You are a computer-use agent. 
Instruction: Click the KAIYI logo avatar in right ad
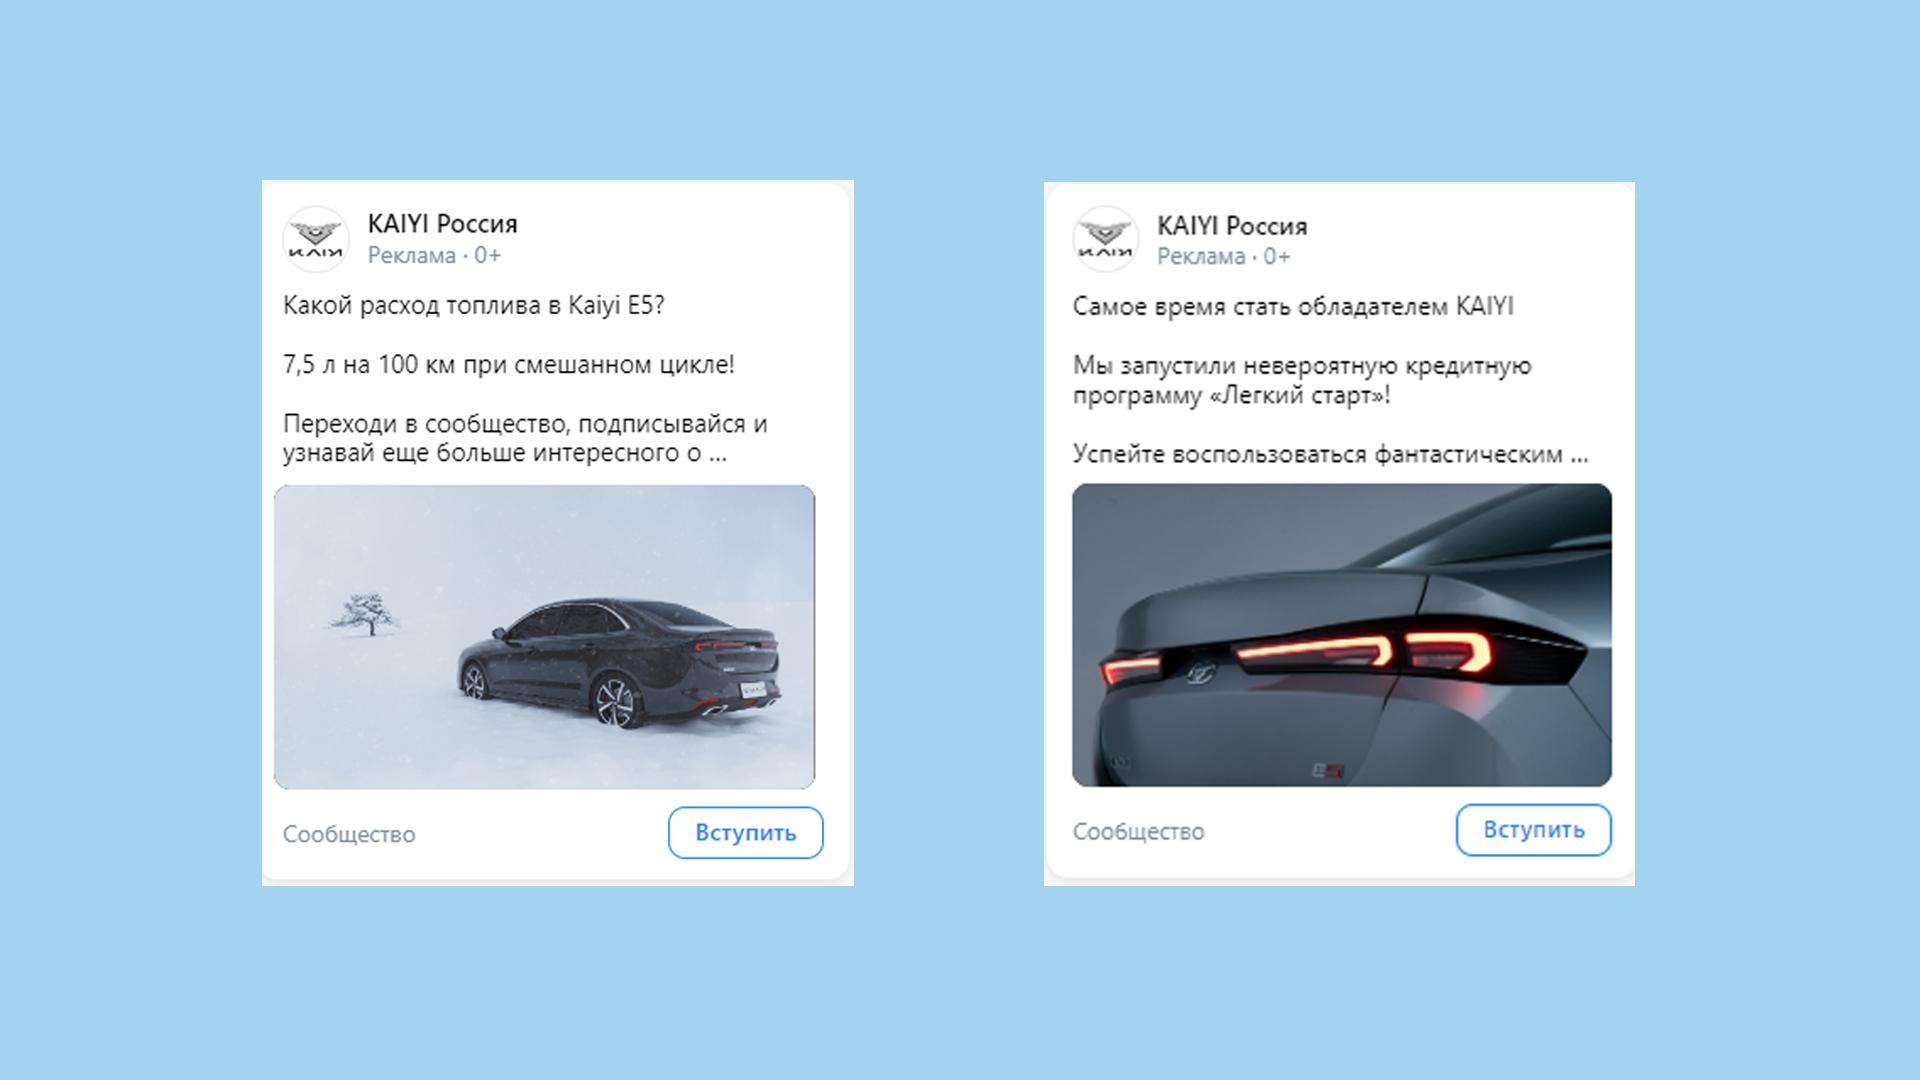click(1106, 239)
